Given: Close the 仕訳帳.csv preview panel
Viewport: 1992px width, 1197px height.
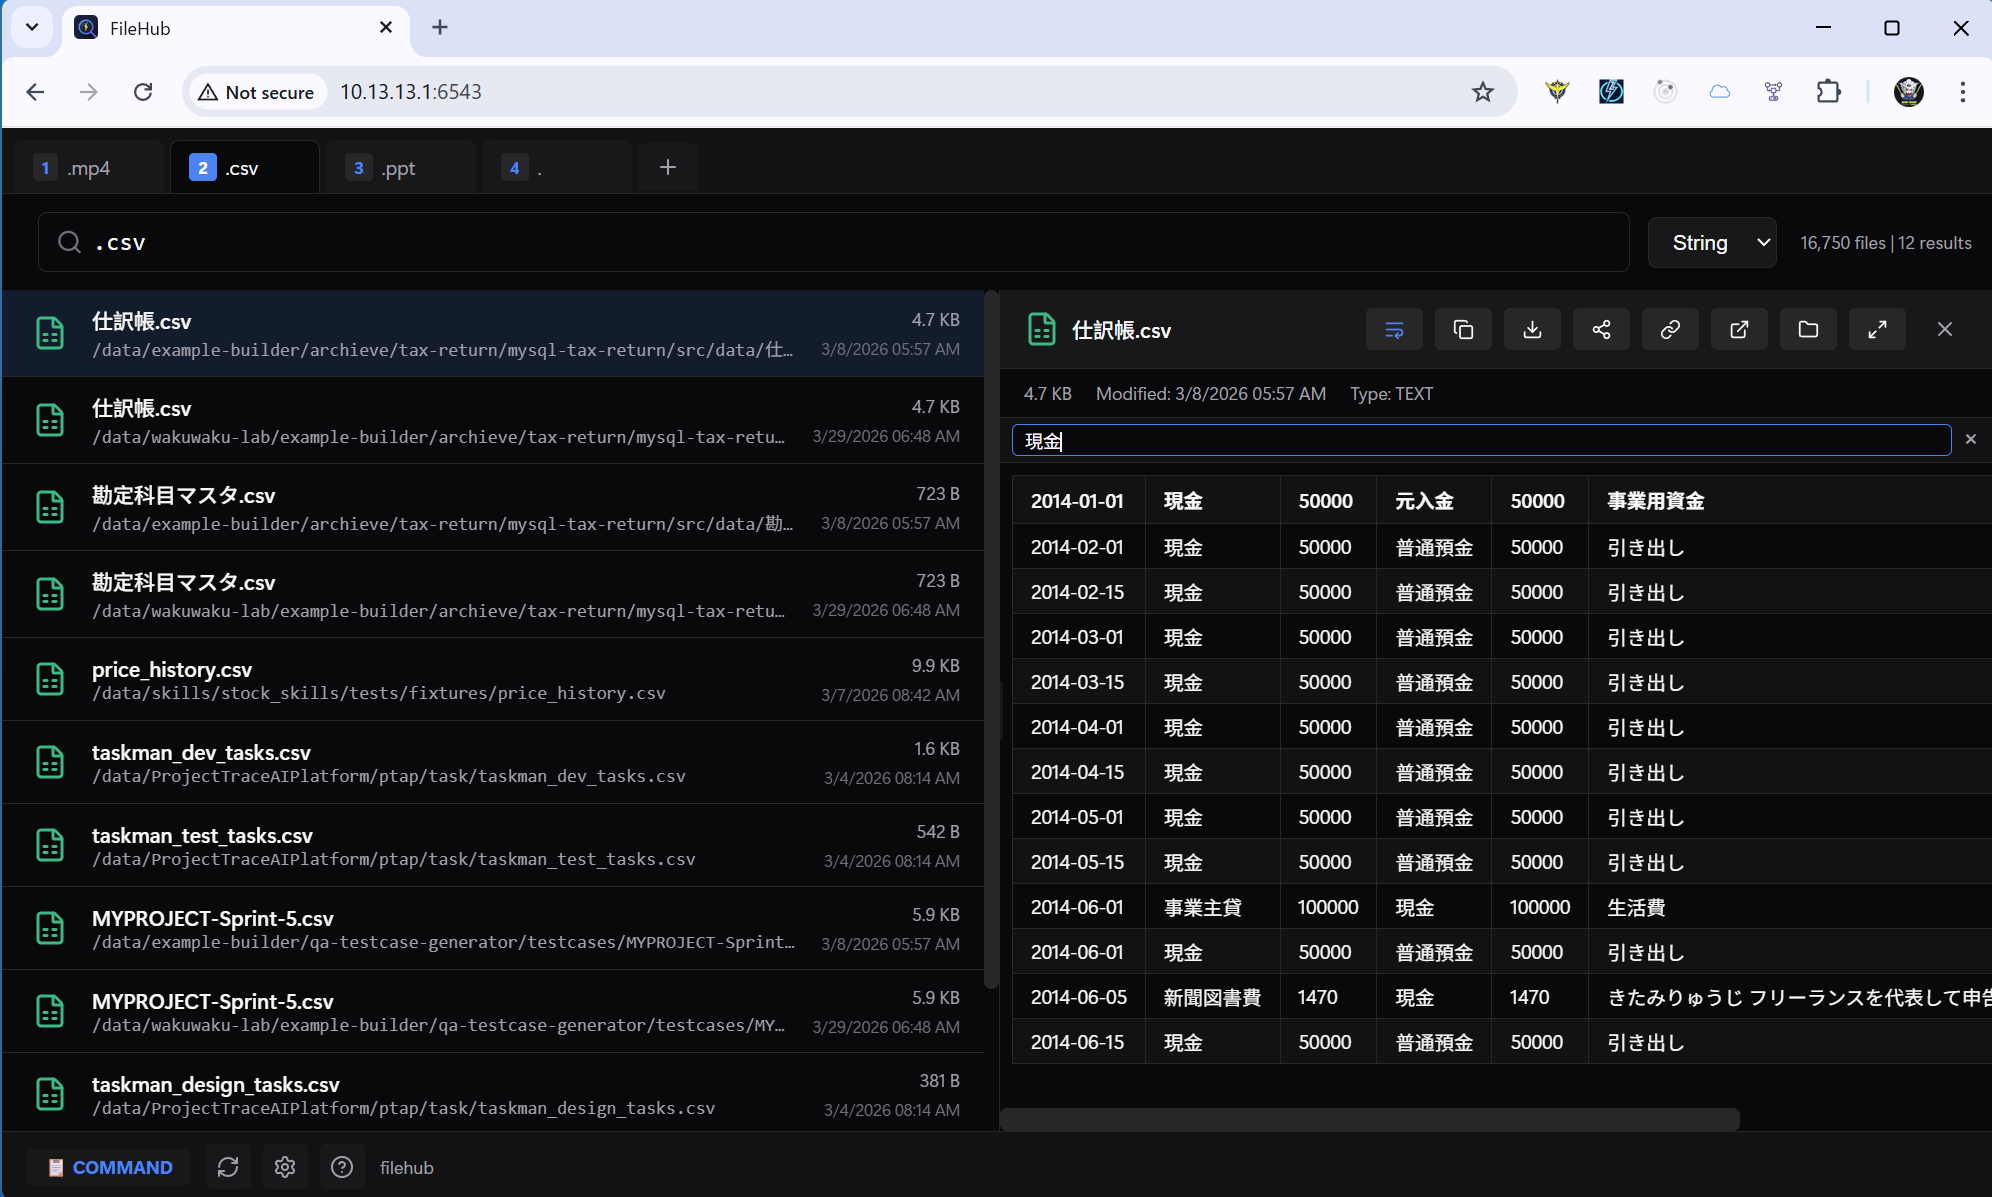Looking at the screenshot, I should (x=1946, y=329).
